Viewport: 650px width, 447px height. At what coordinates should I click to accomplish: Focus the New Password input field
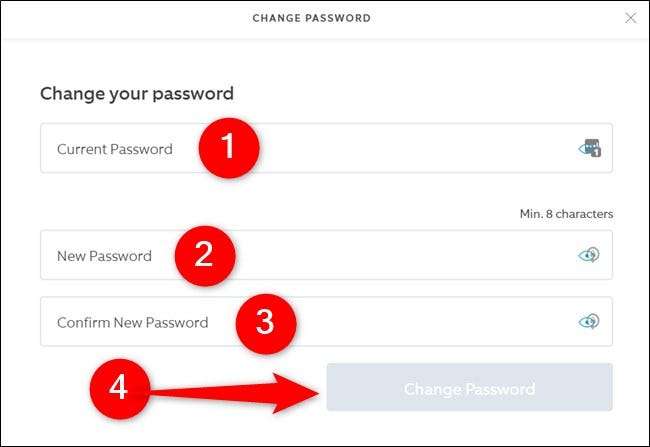coord(400,255)
